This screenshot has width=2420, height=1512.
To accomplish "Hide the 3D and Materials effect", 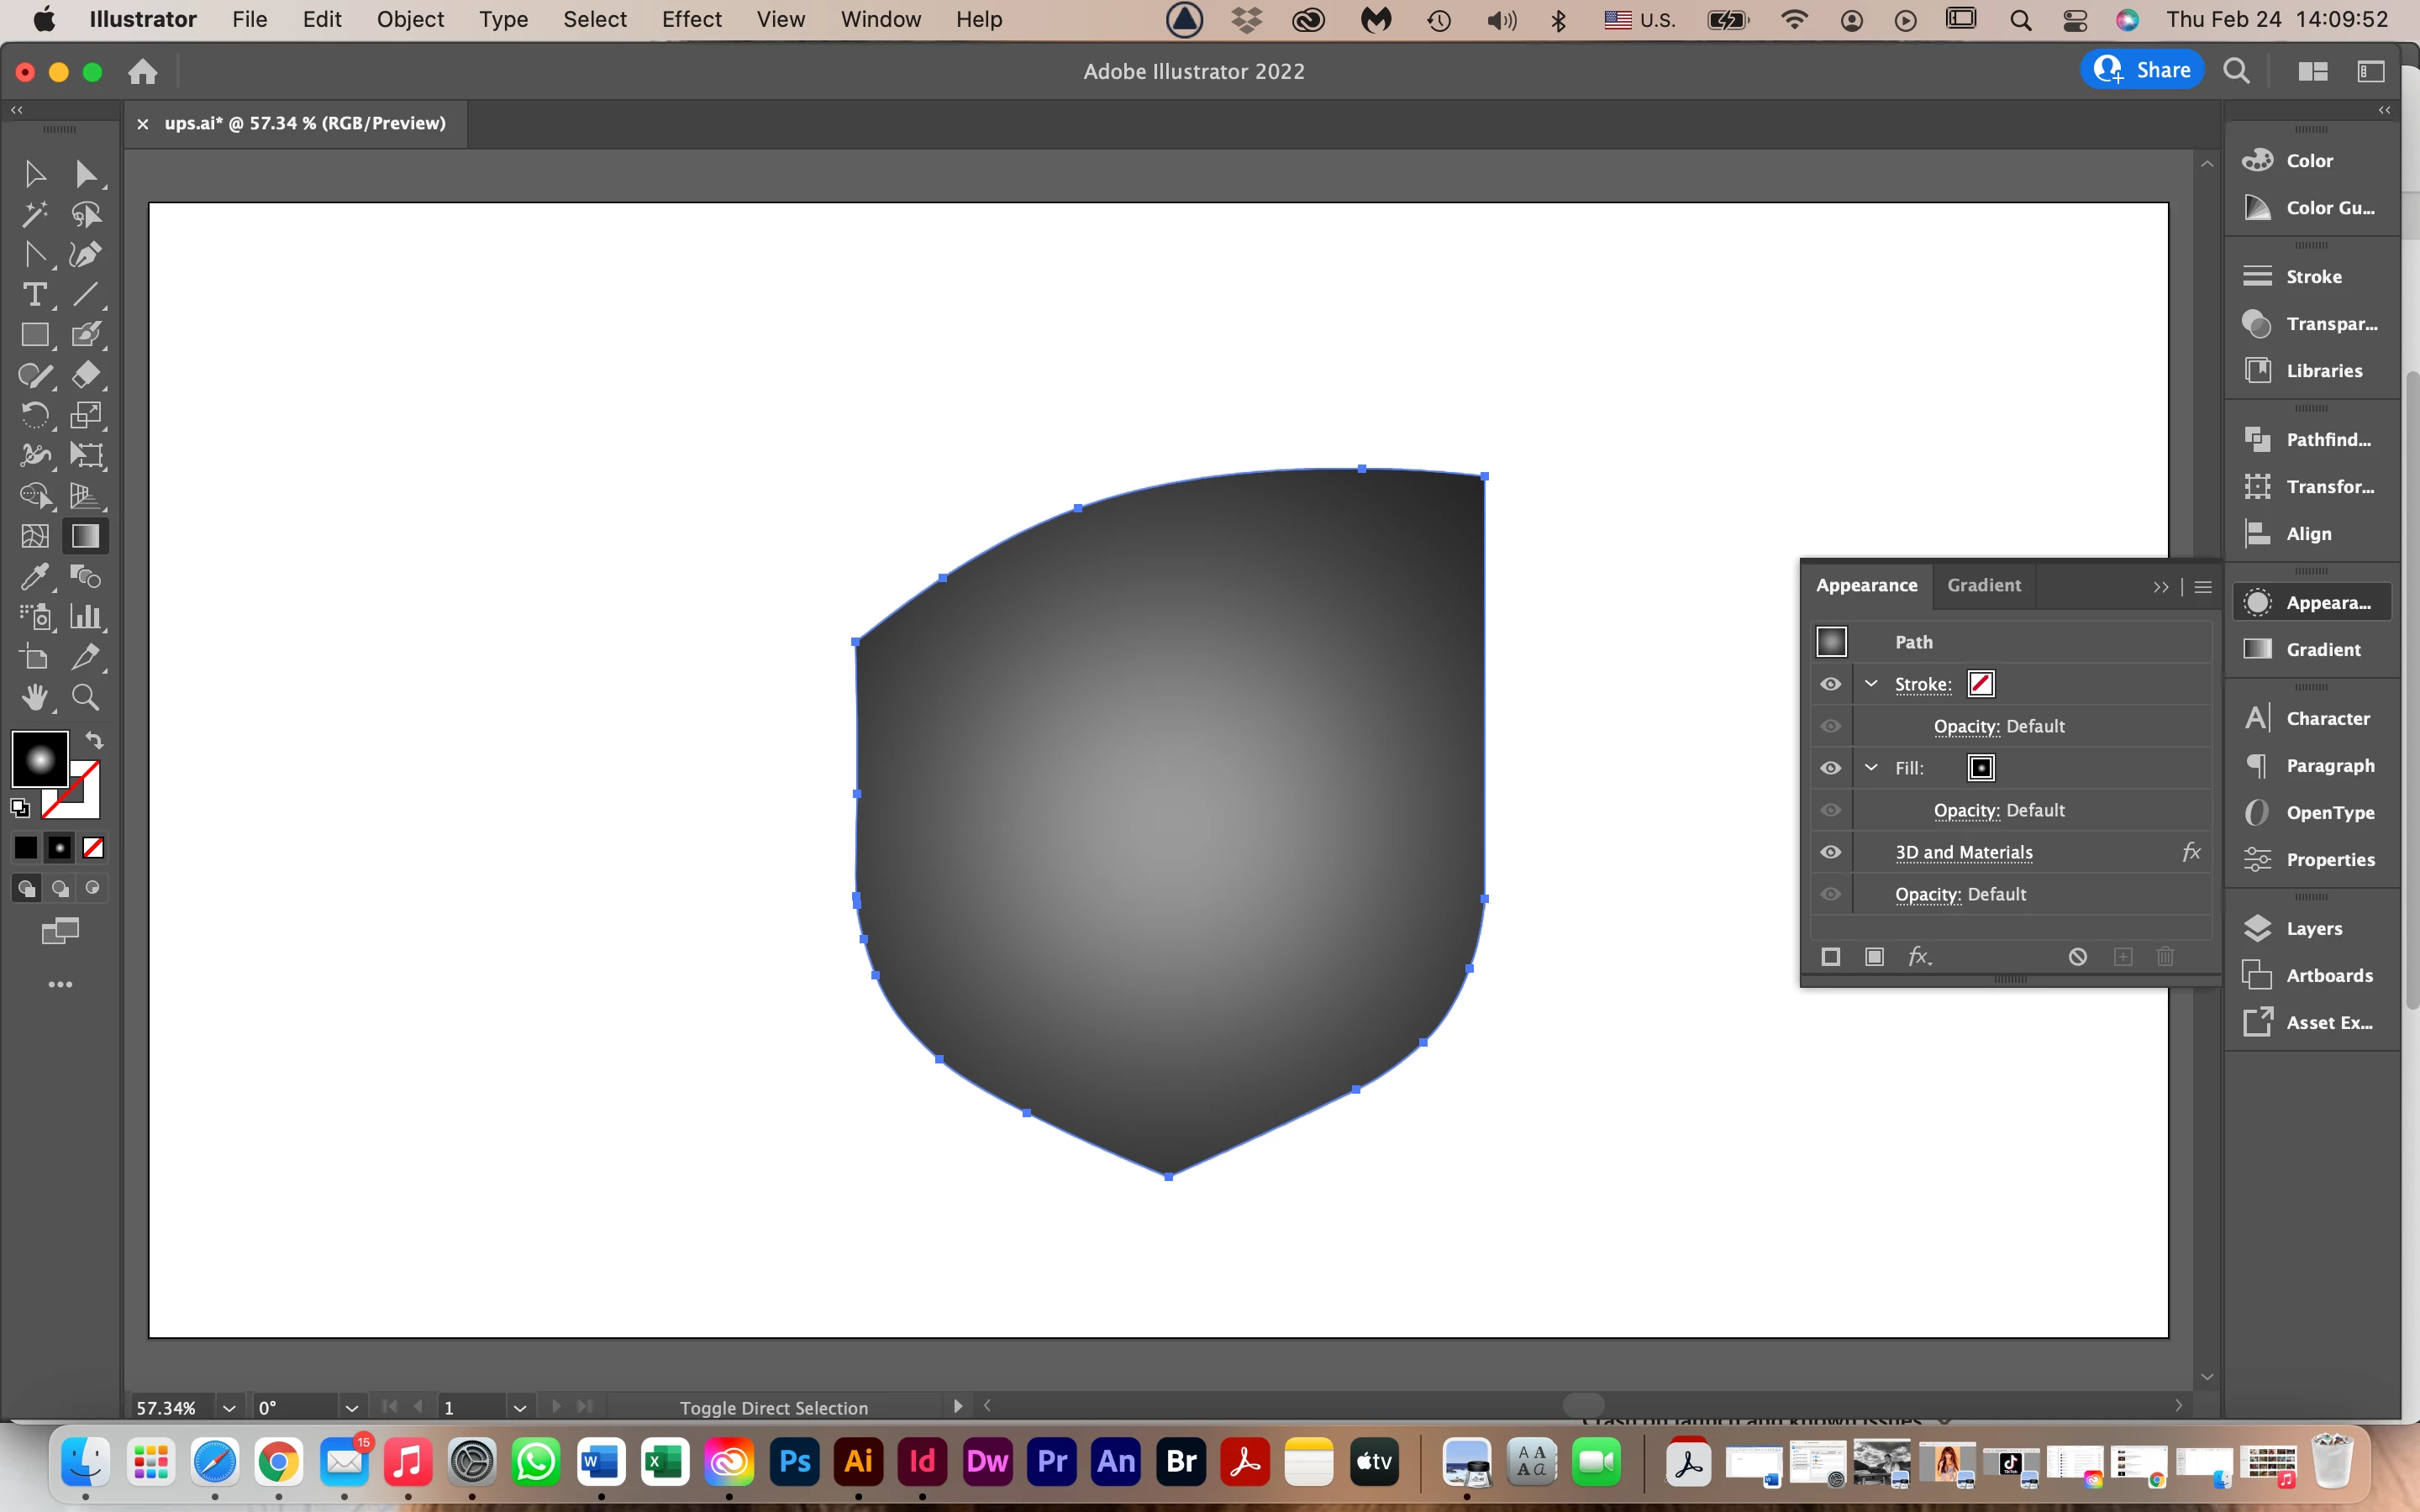I will [1830, 852].
